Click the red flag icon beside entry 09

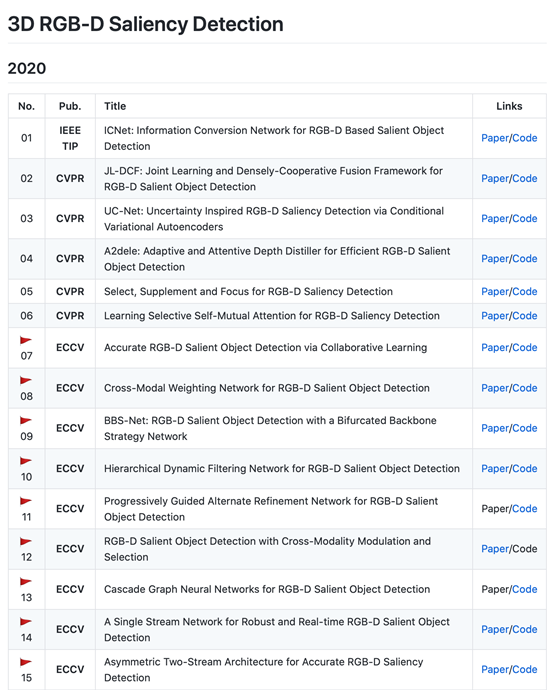pos(26,421)
